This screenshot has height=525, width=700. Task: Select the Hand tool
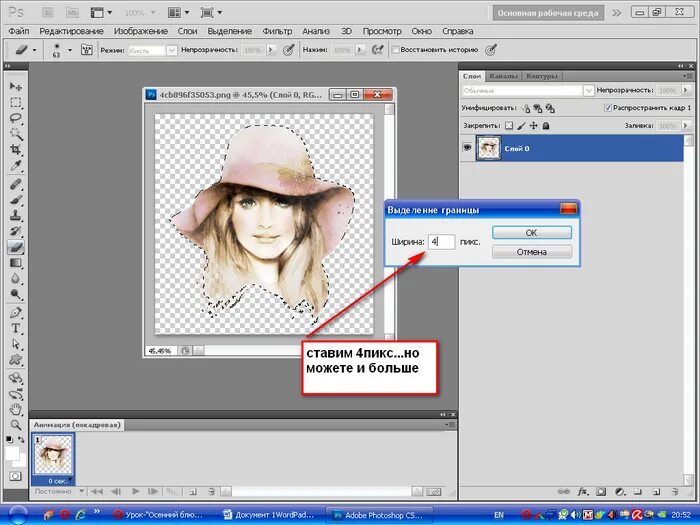point(16,409)
